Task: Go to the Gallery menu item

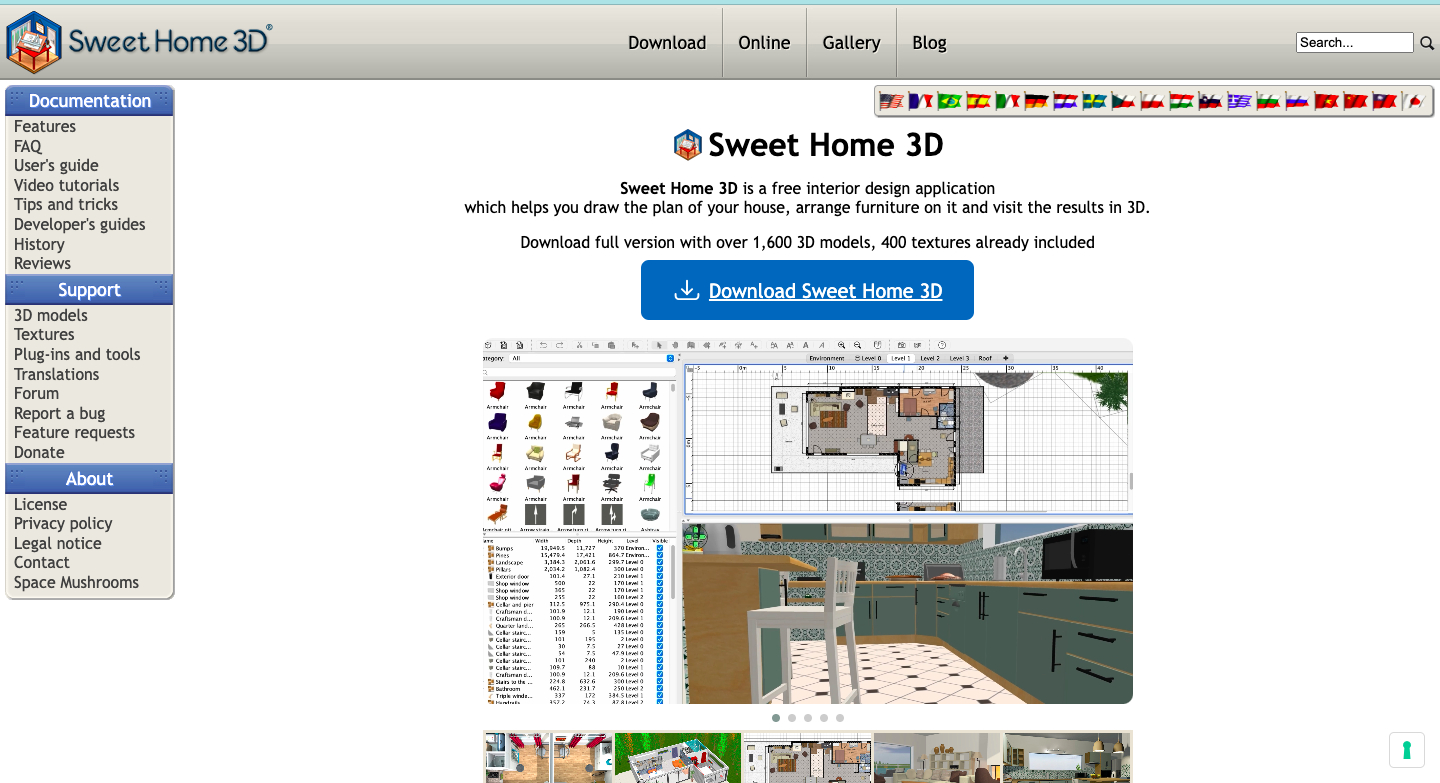Action: click(x=851, y=43)
